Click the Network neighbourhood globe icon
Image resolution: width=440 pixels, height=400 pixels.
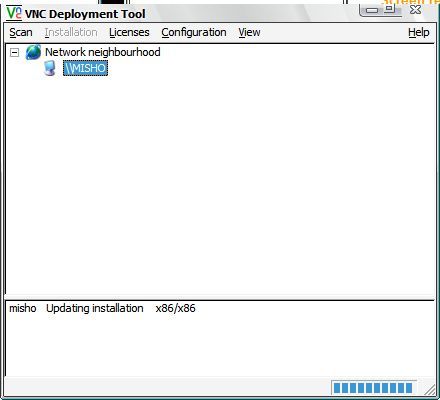pos(33,52)
